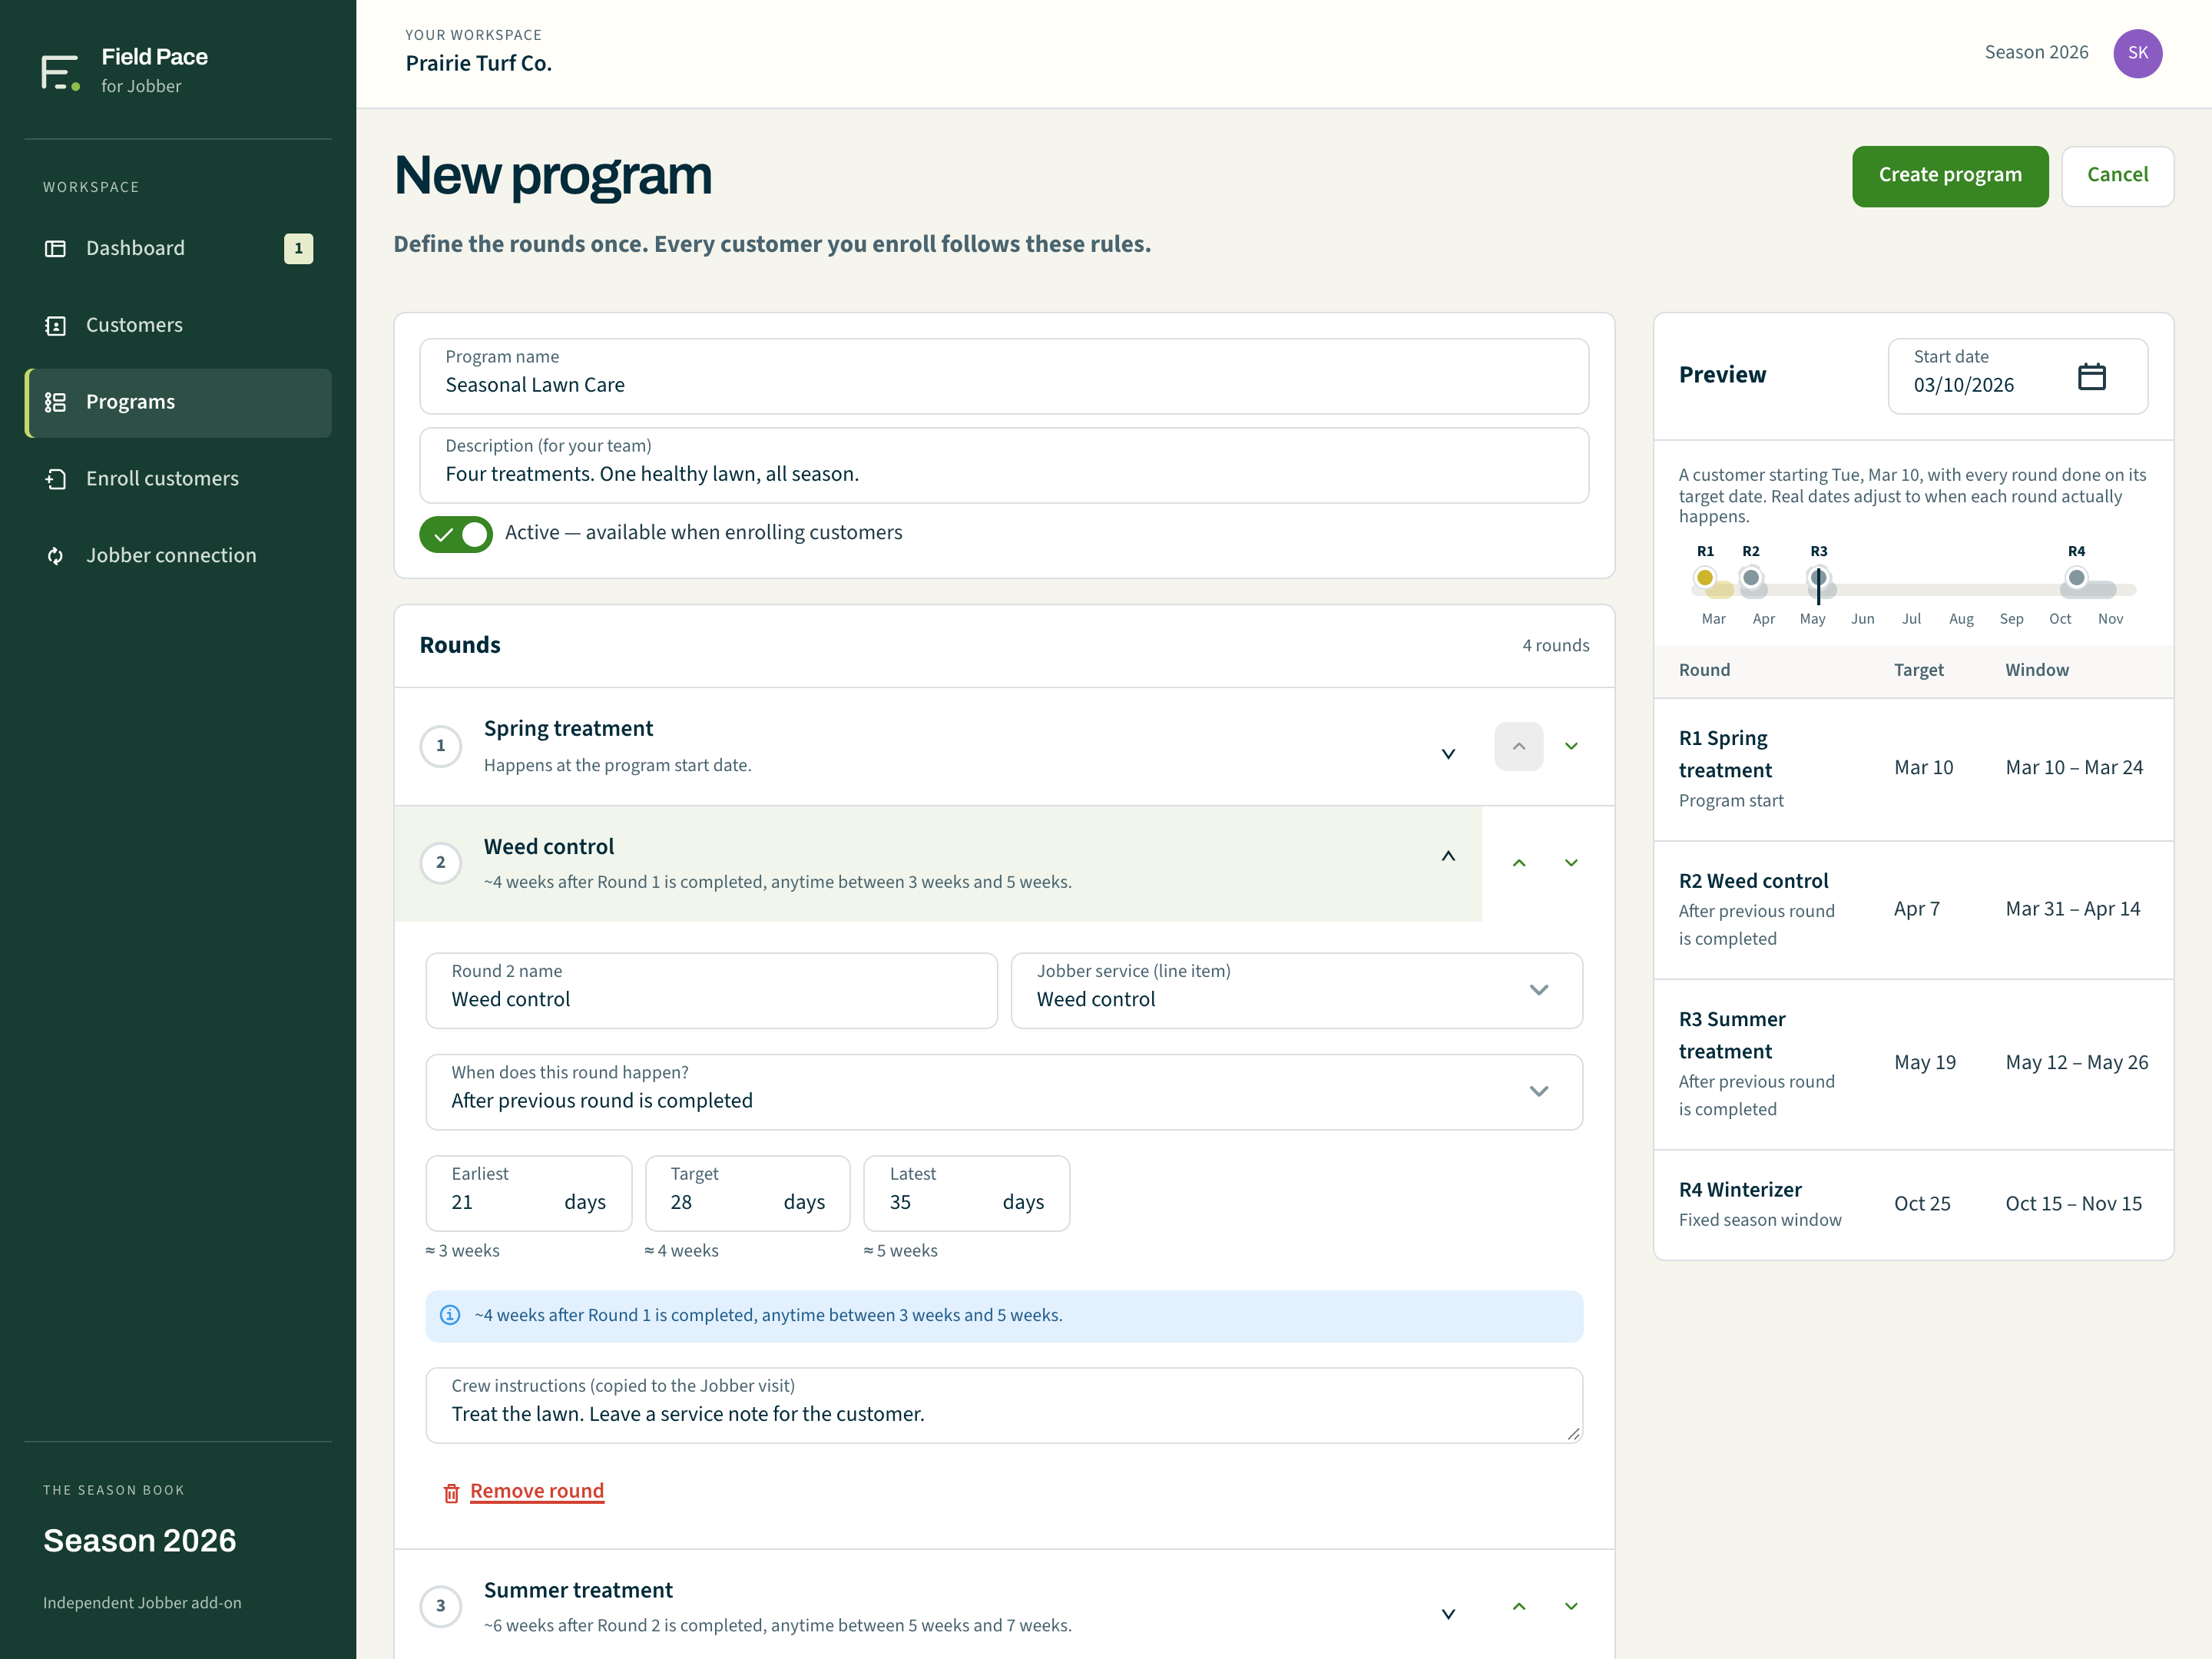Click the Description input field
Screen dimensions: 2212x1659
coord(1004,466)
